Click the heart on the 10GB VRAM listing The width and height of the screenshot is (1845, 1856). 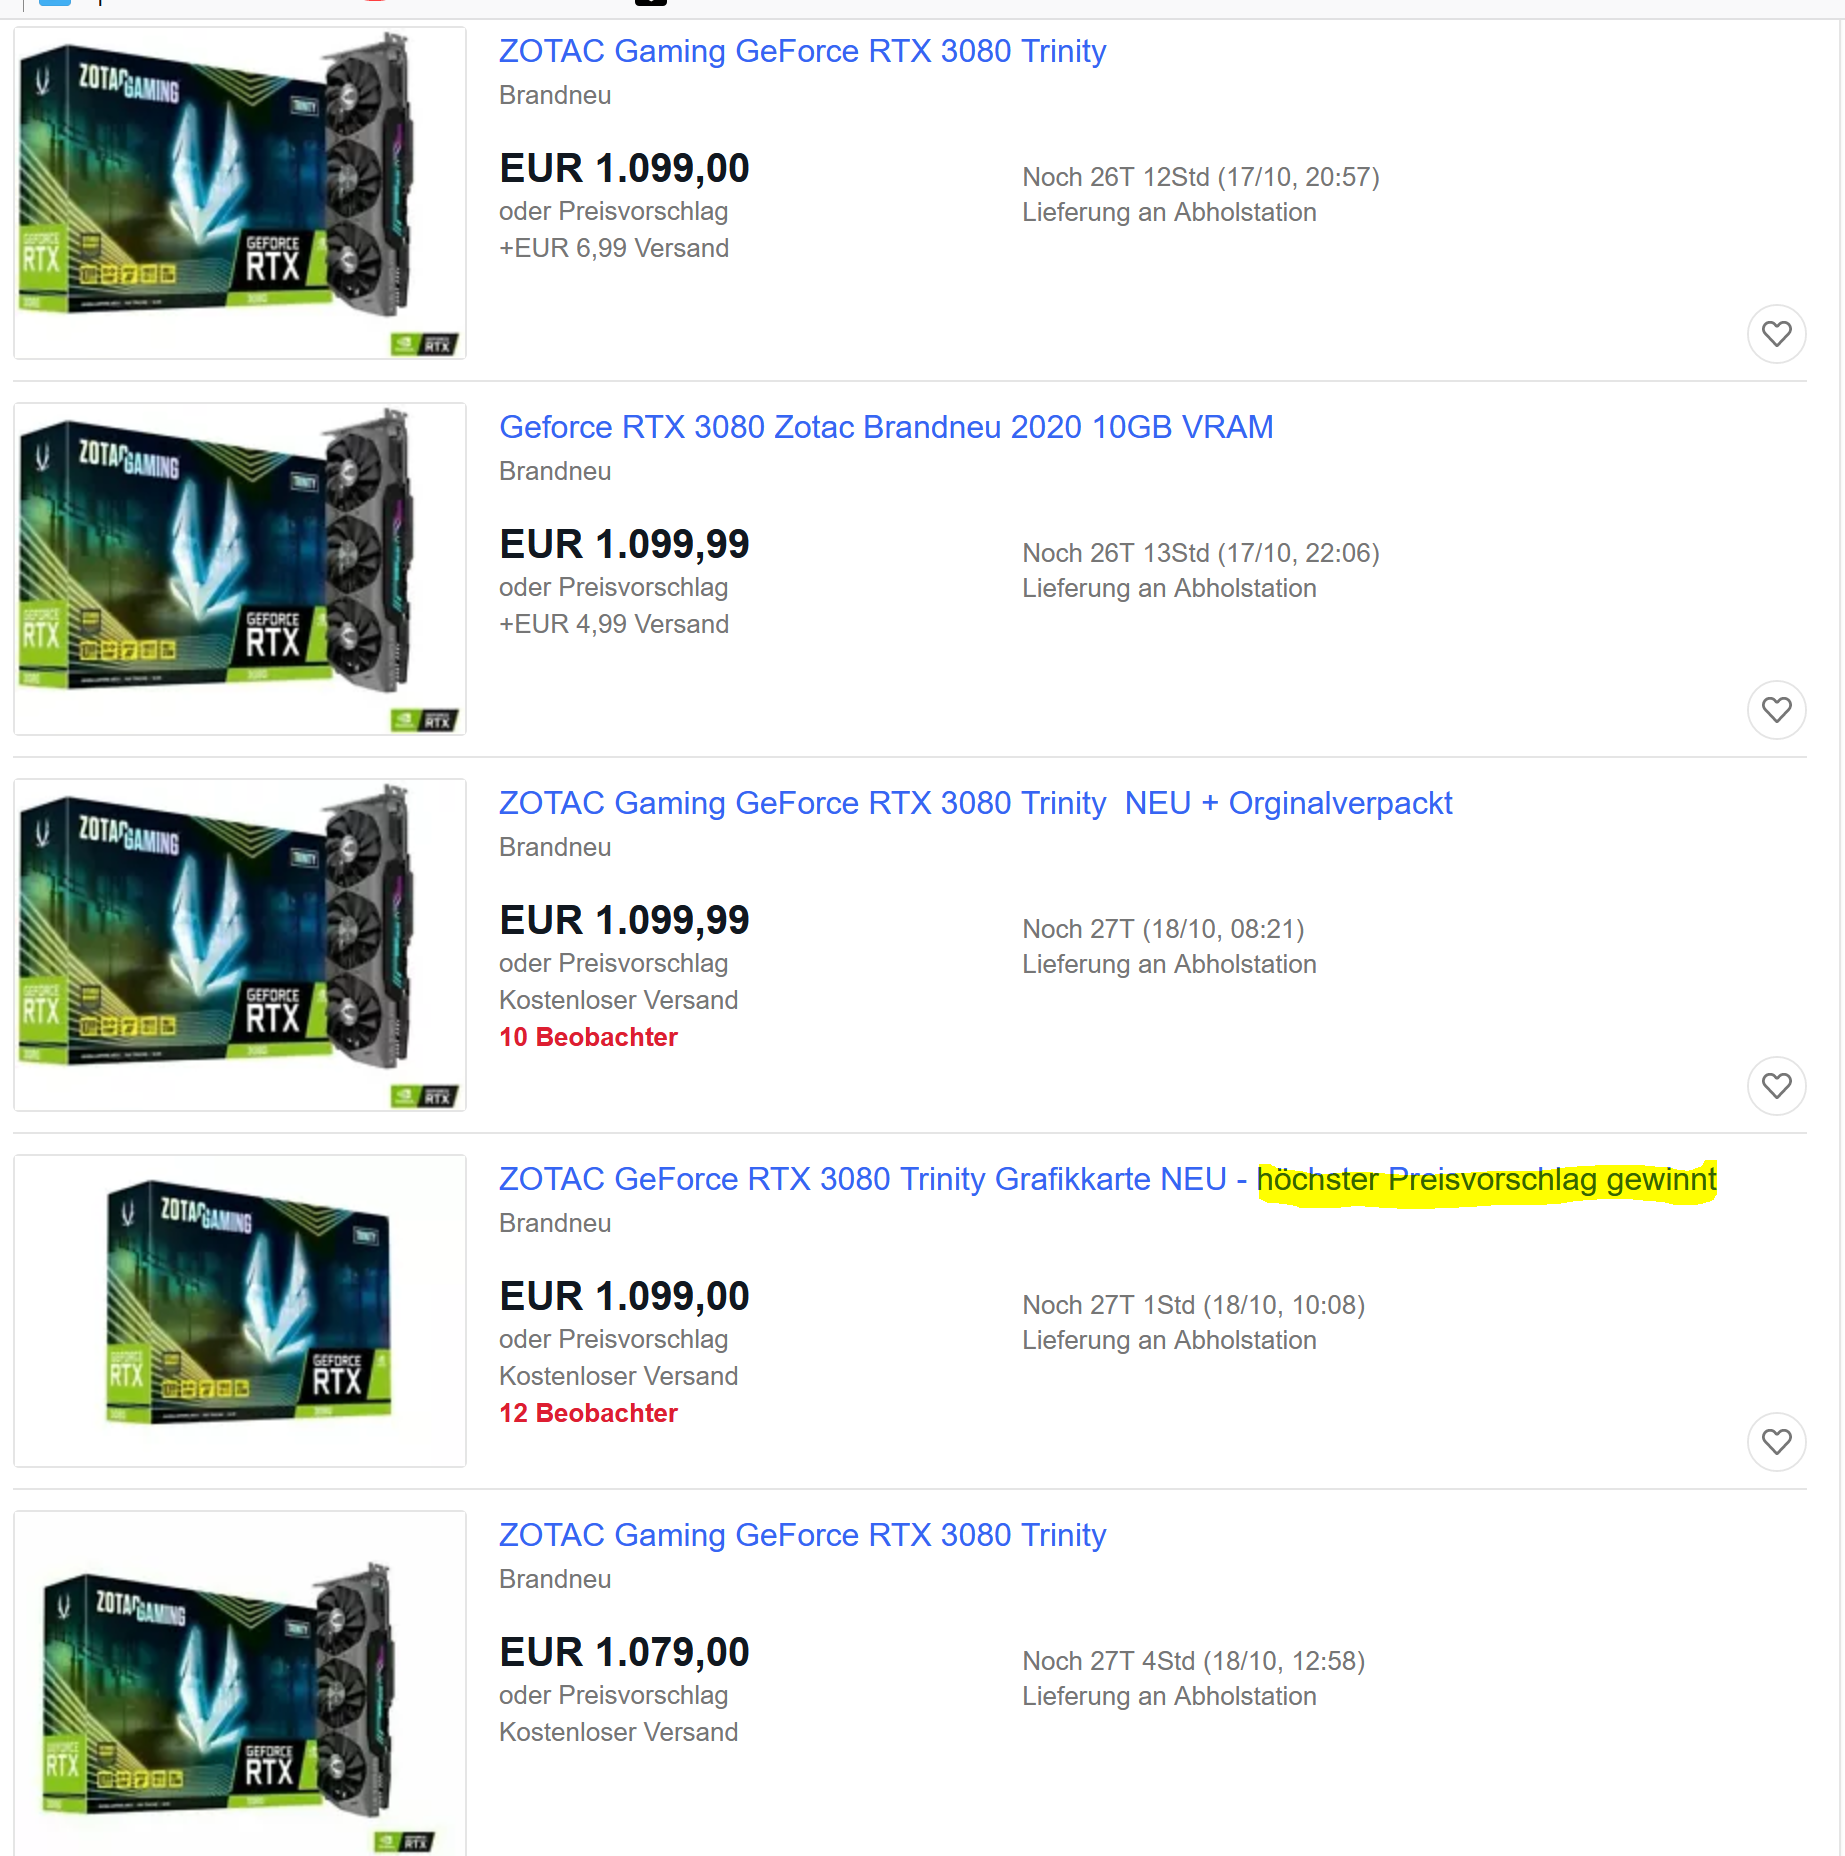click(1776, 710)
